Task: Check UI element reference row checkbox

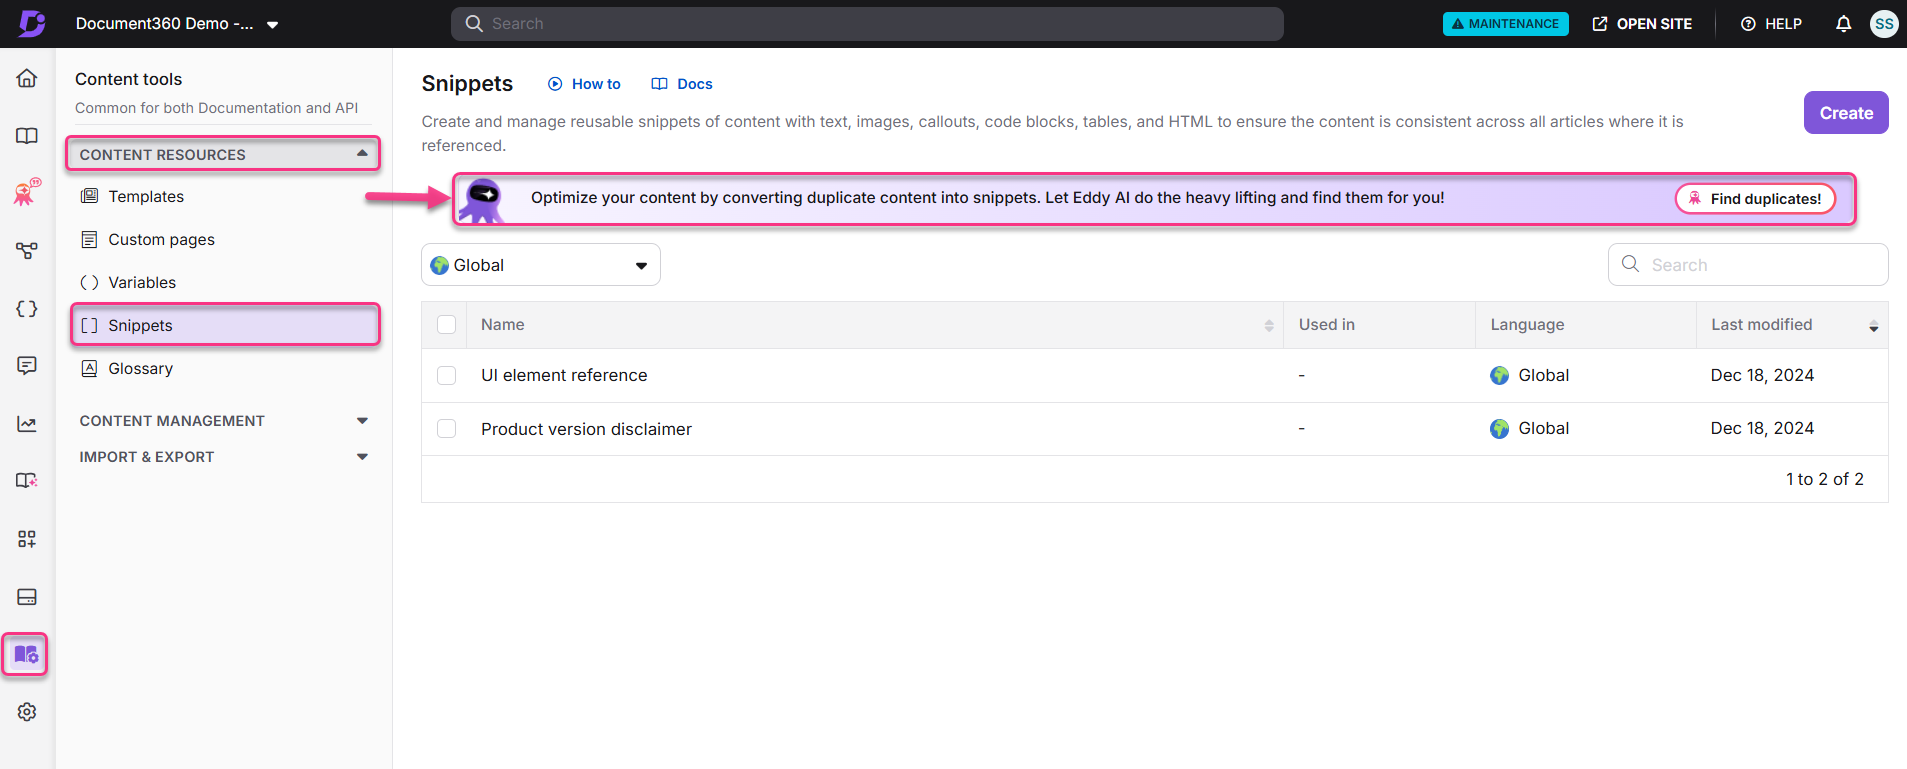Action: click(x=446, y=375)
